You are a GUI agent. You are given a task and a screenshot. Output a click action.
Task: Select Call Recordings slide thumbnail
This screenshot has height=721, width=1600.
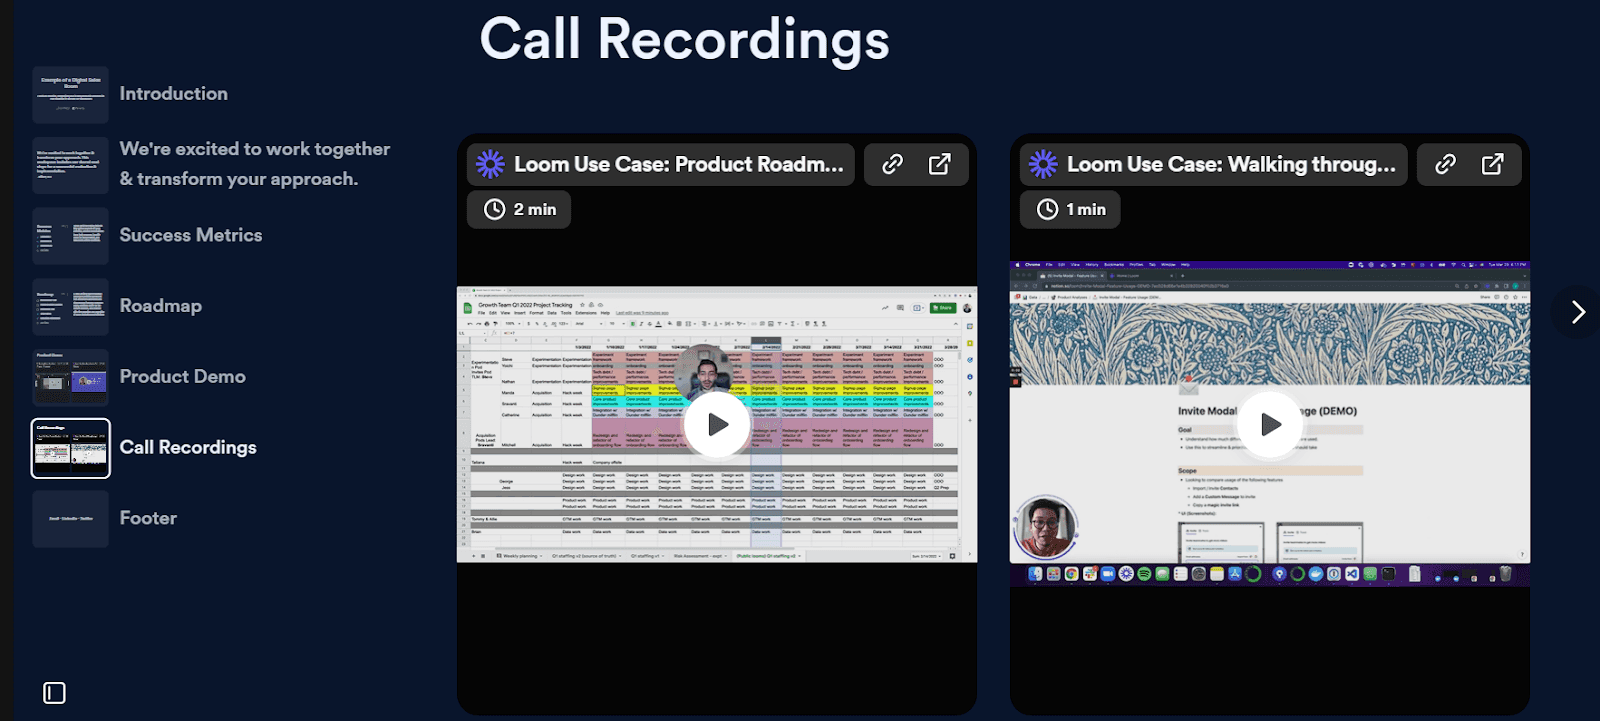pyautogui.click(x=71, y=448)
